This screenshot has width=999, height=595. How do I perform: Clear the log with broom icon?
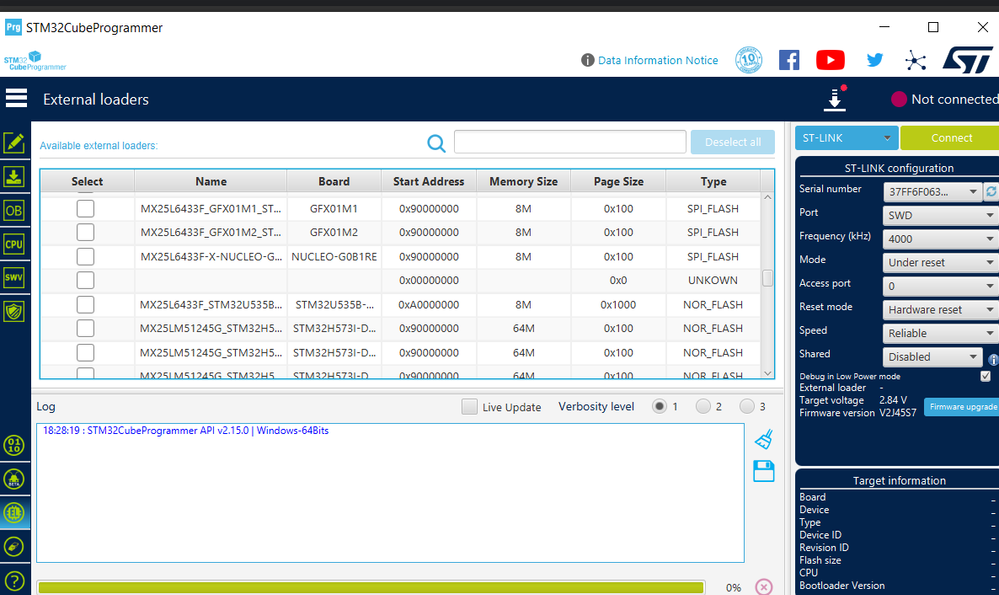764,439
